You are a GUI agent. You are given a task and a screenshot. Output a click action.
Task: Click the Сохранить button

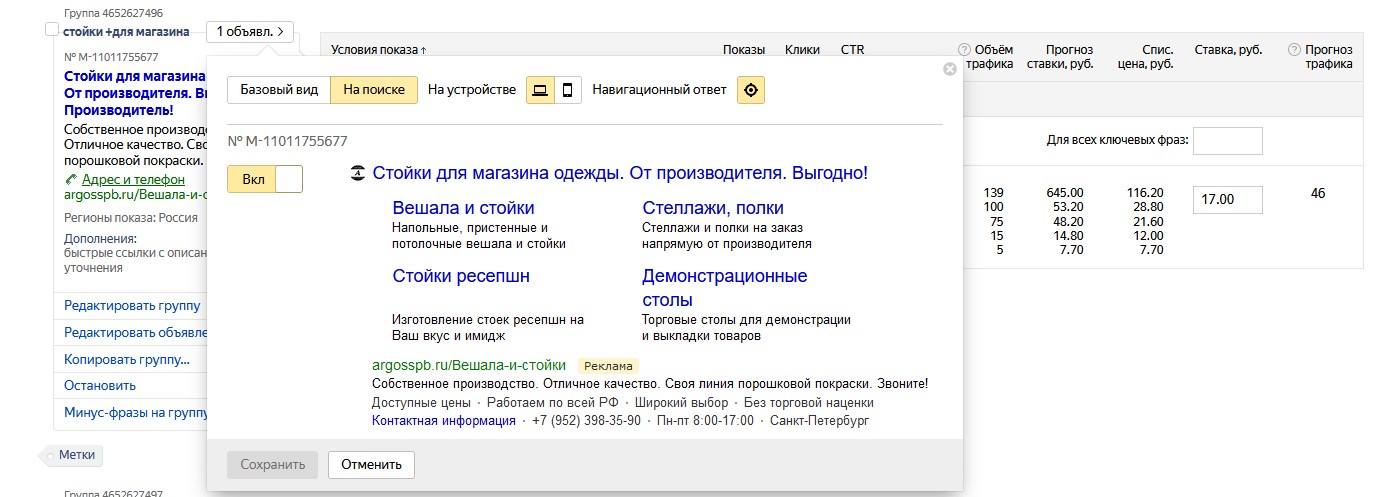point(272,465)
